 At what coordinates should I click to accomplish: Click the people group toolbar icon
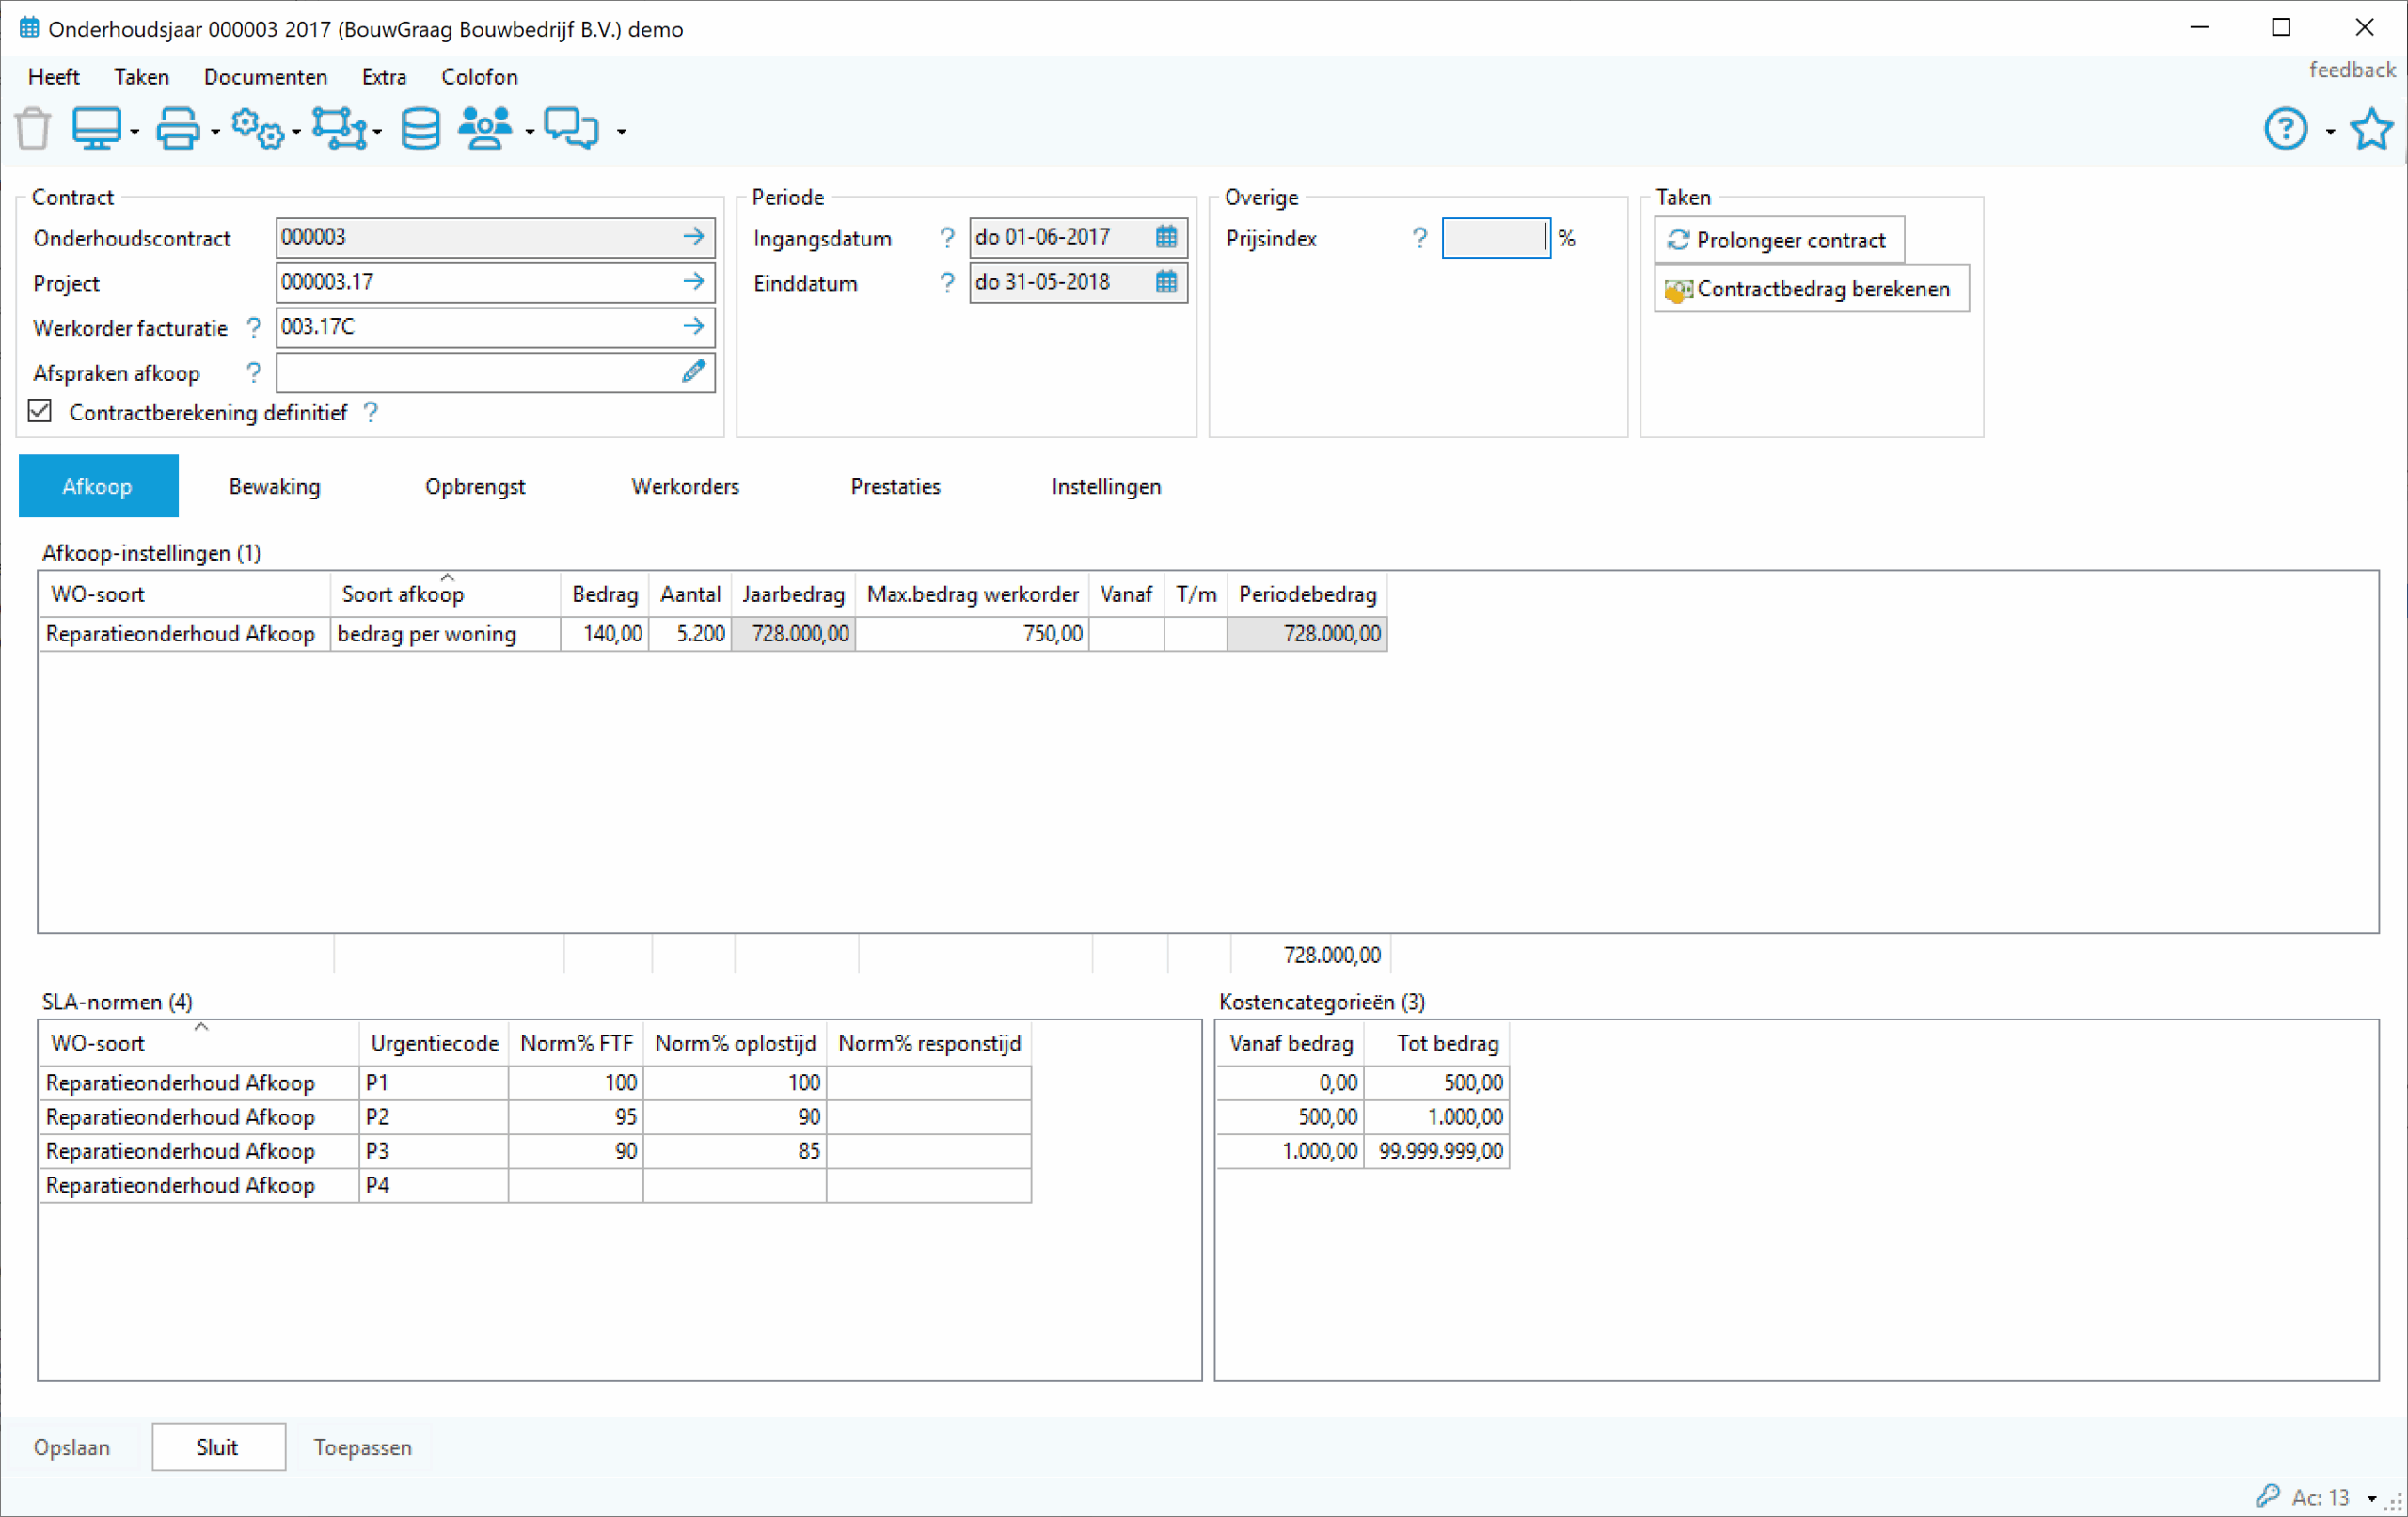point(485,129)
